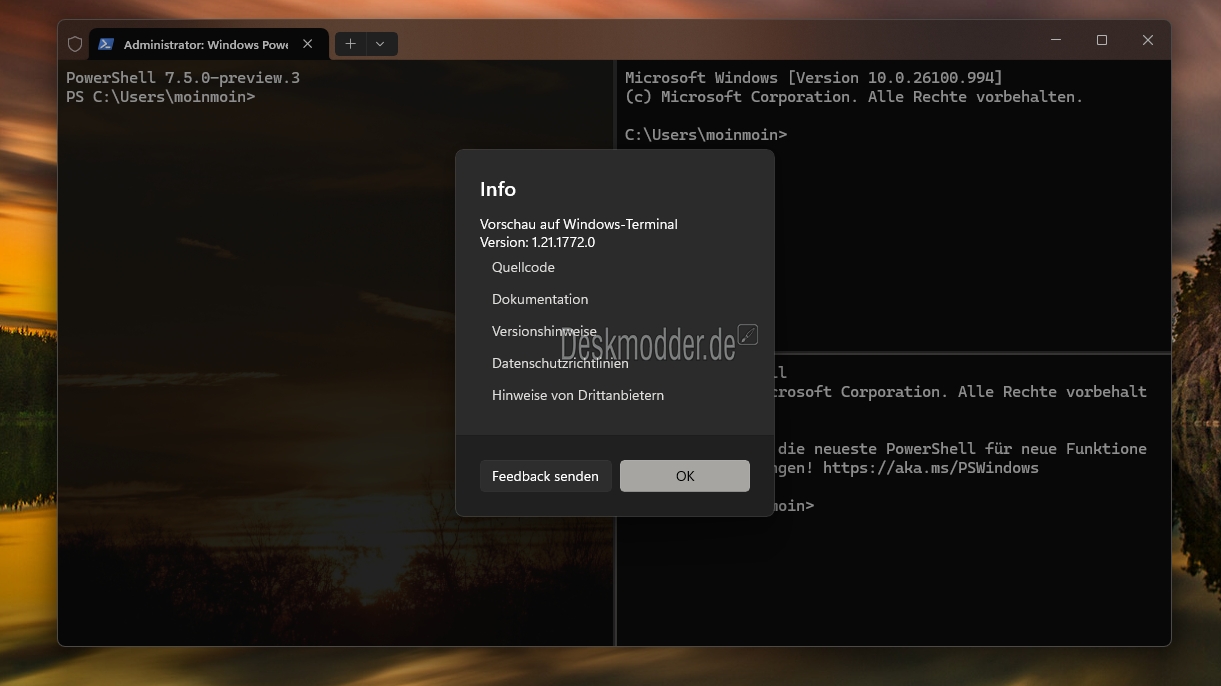Click Microsoft Windows version line in right pane

(813, 77)
